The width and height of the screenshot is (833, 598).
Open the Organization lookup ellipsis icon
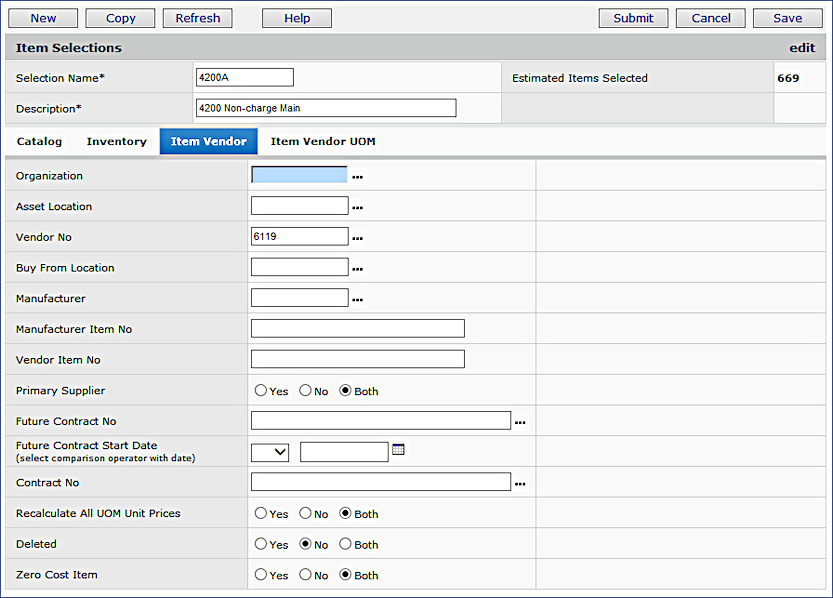(x=357, y=177)
